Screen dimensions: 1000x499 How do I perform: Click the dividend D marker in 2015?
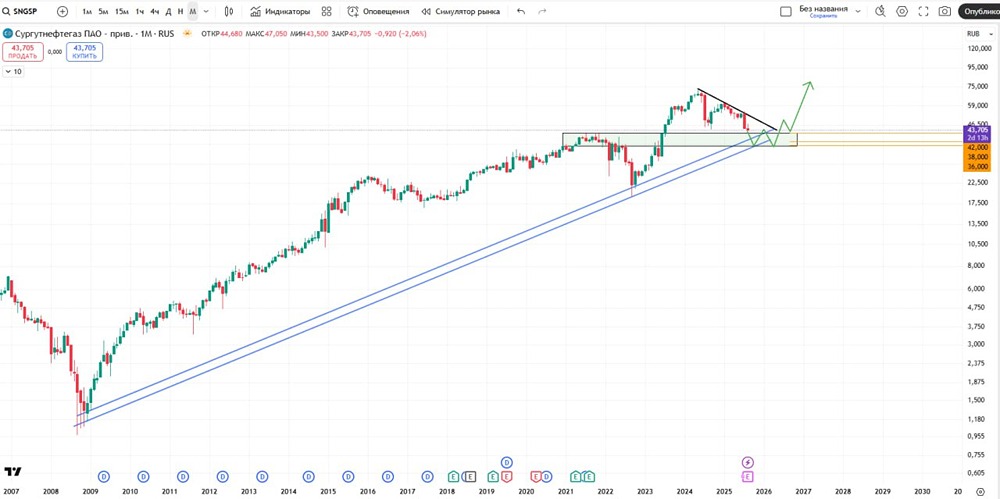pos(348,476)
